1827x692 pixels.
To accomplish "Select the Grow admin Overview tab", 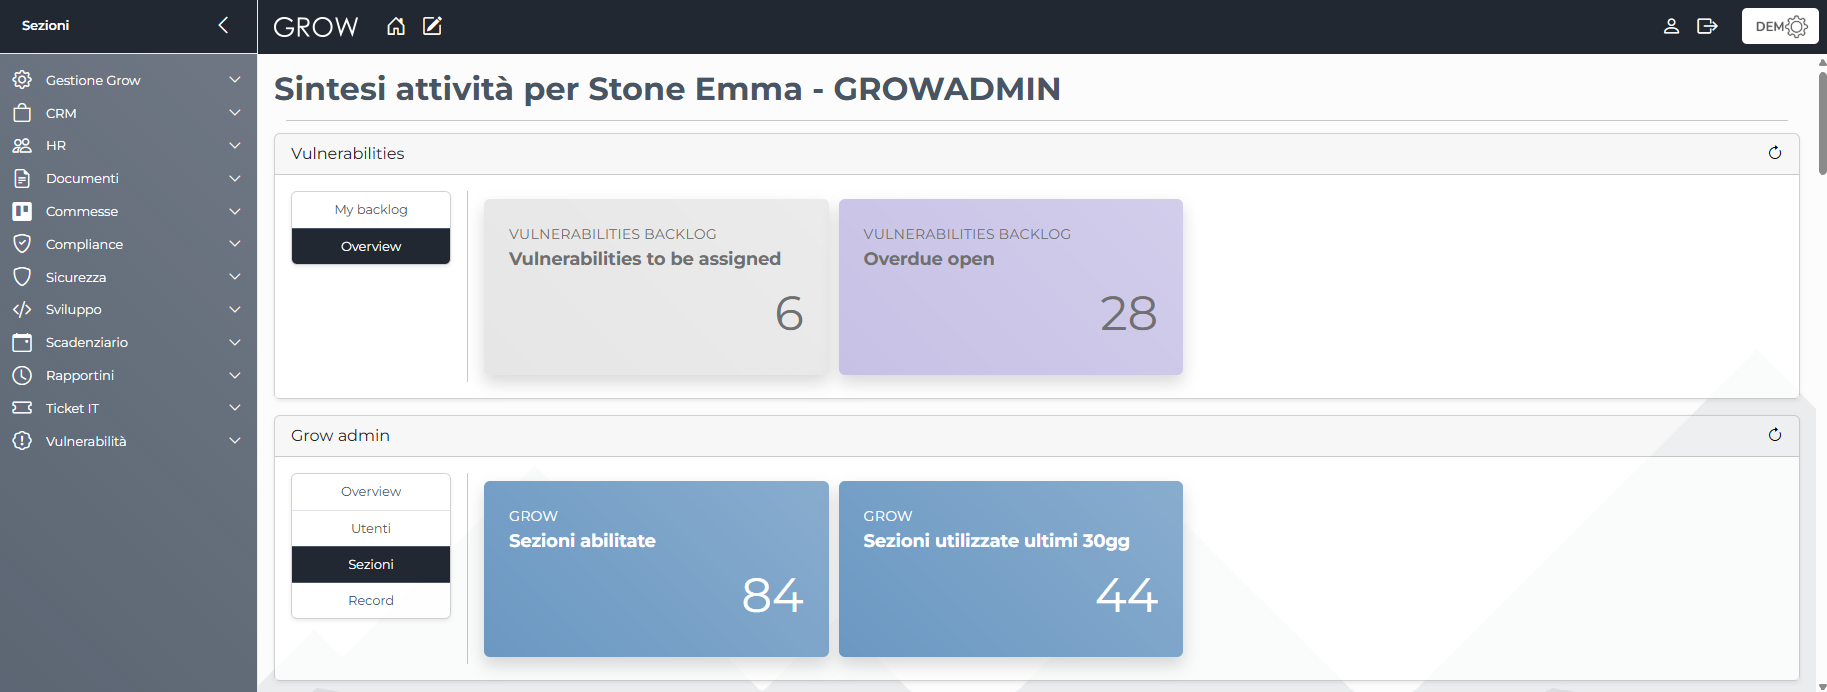I will tap(371, 492).
